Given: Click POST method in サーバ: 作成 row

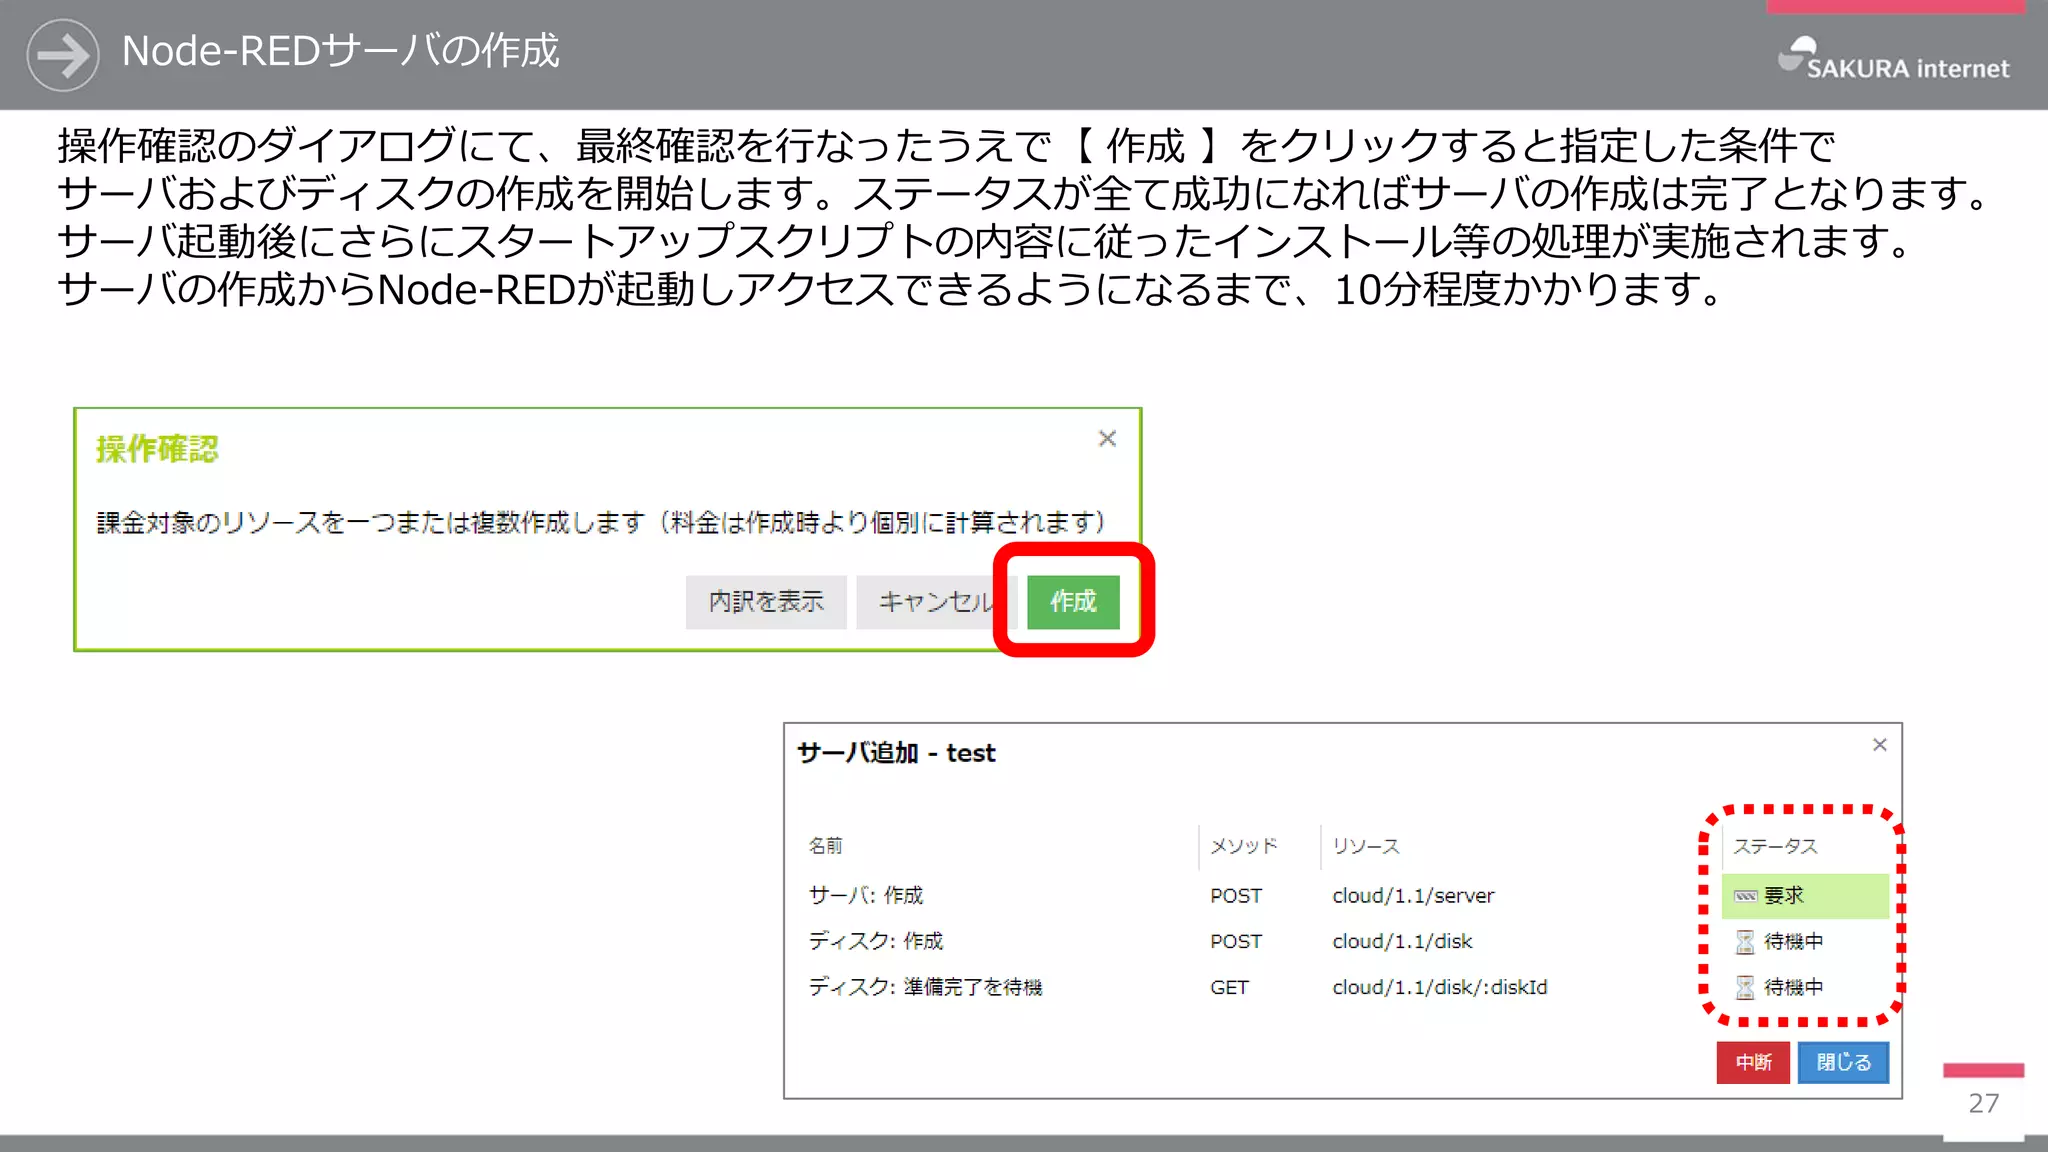Looking at the screenshot, I should point(1236,896).
